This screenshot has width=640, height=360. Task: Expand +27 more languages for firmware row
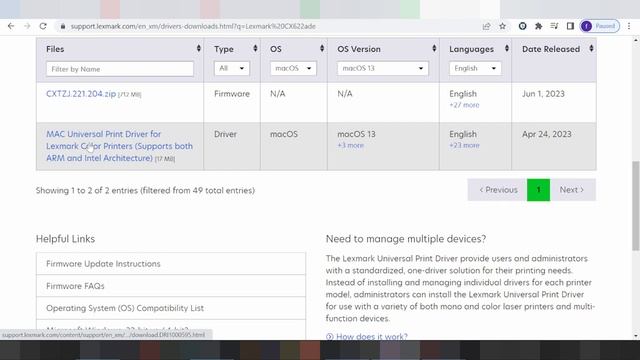point(464,105)
